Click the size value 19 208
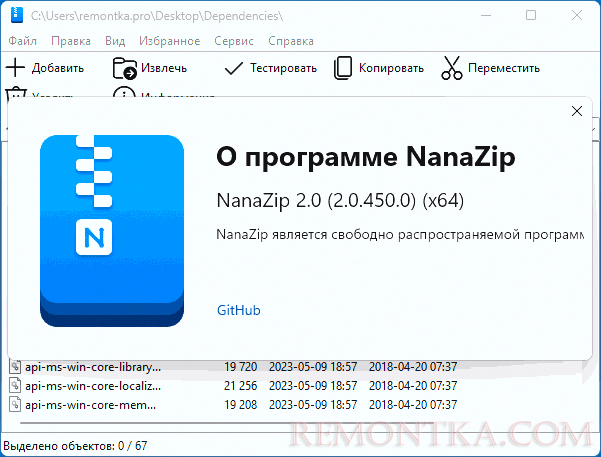 pyautogui.click(x=240, y=405)
